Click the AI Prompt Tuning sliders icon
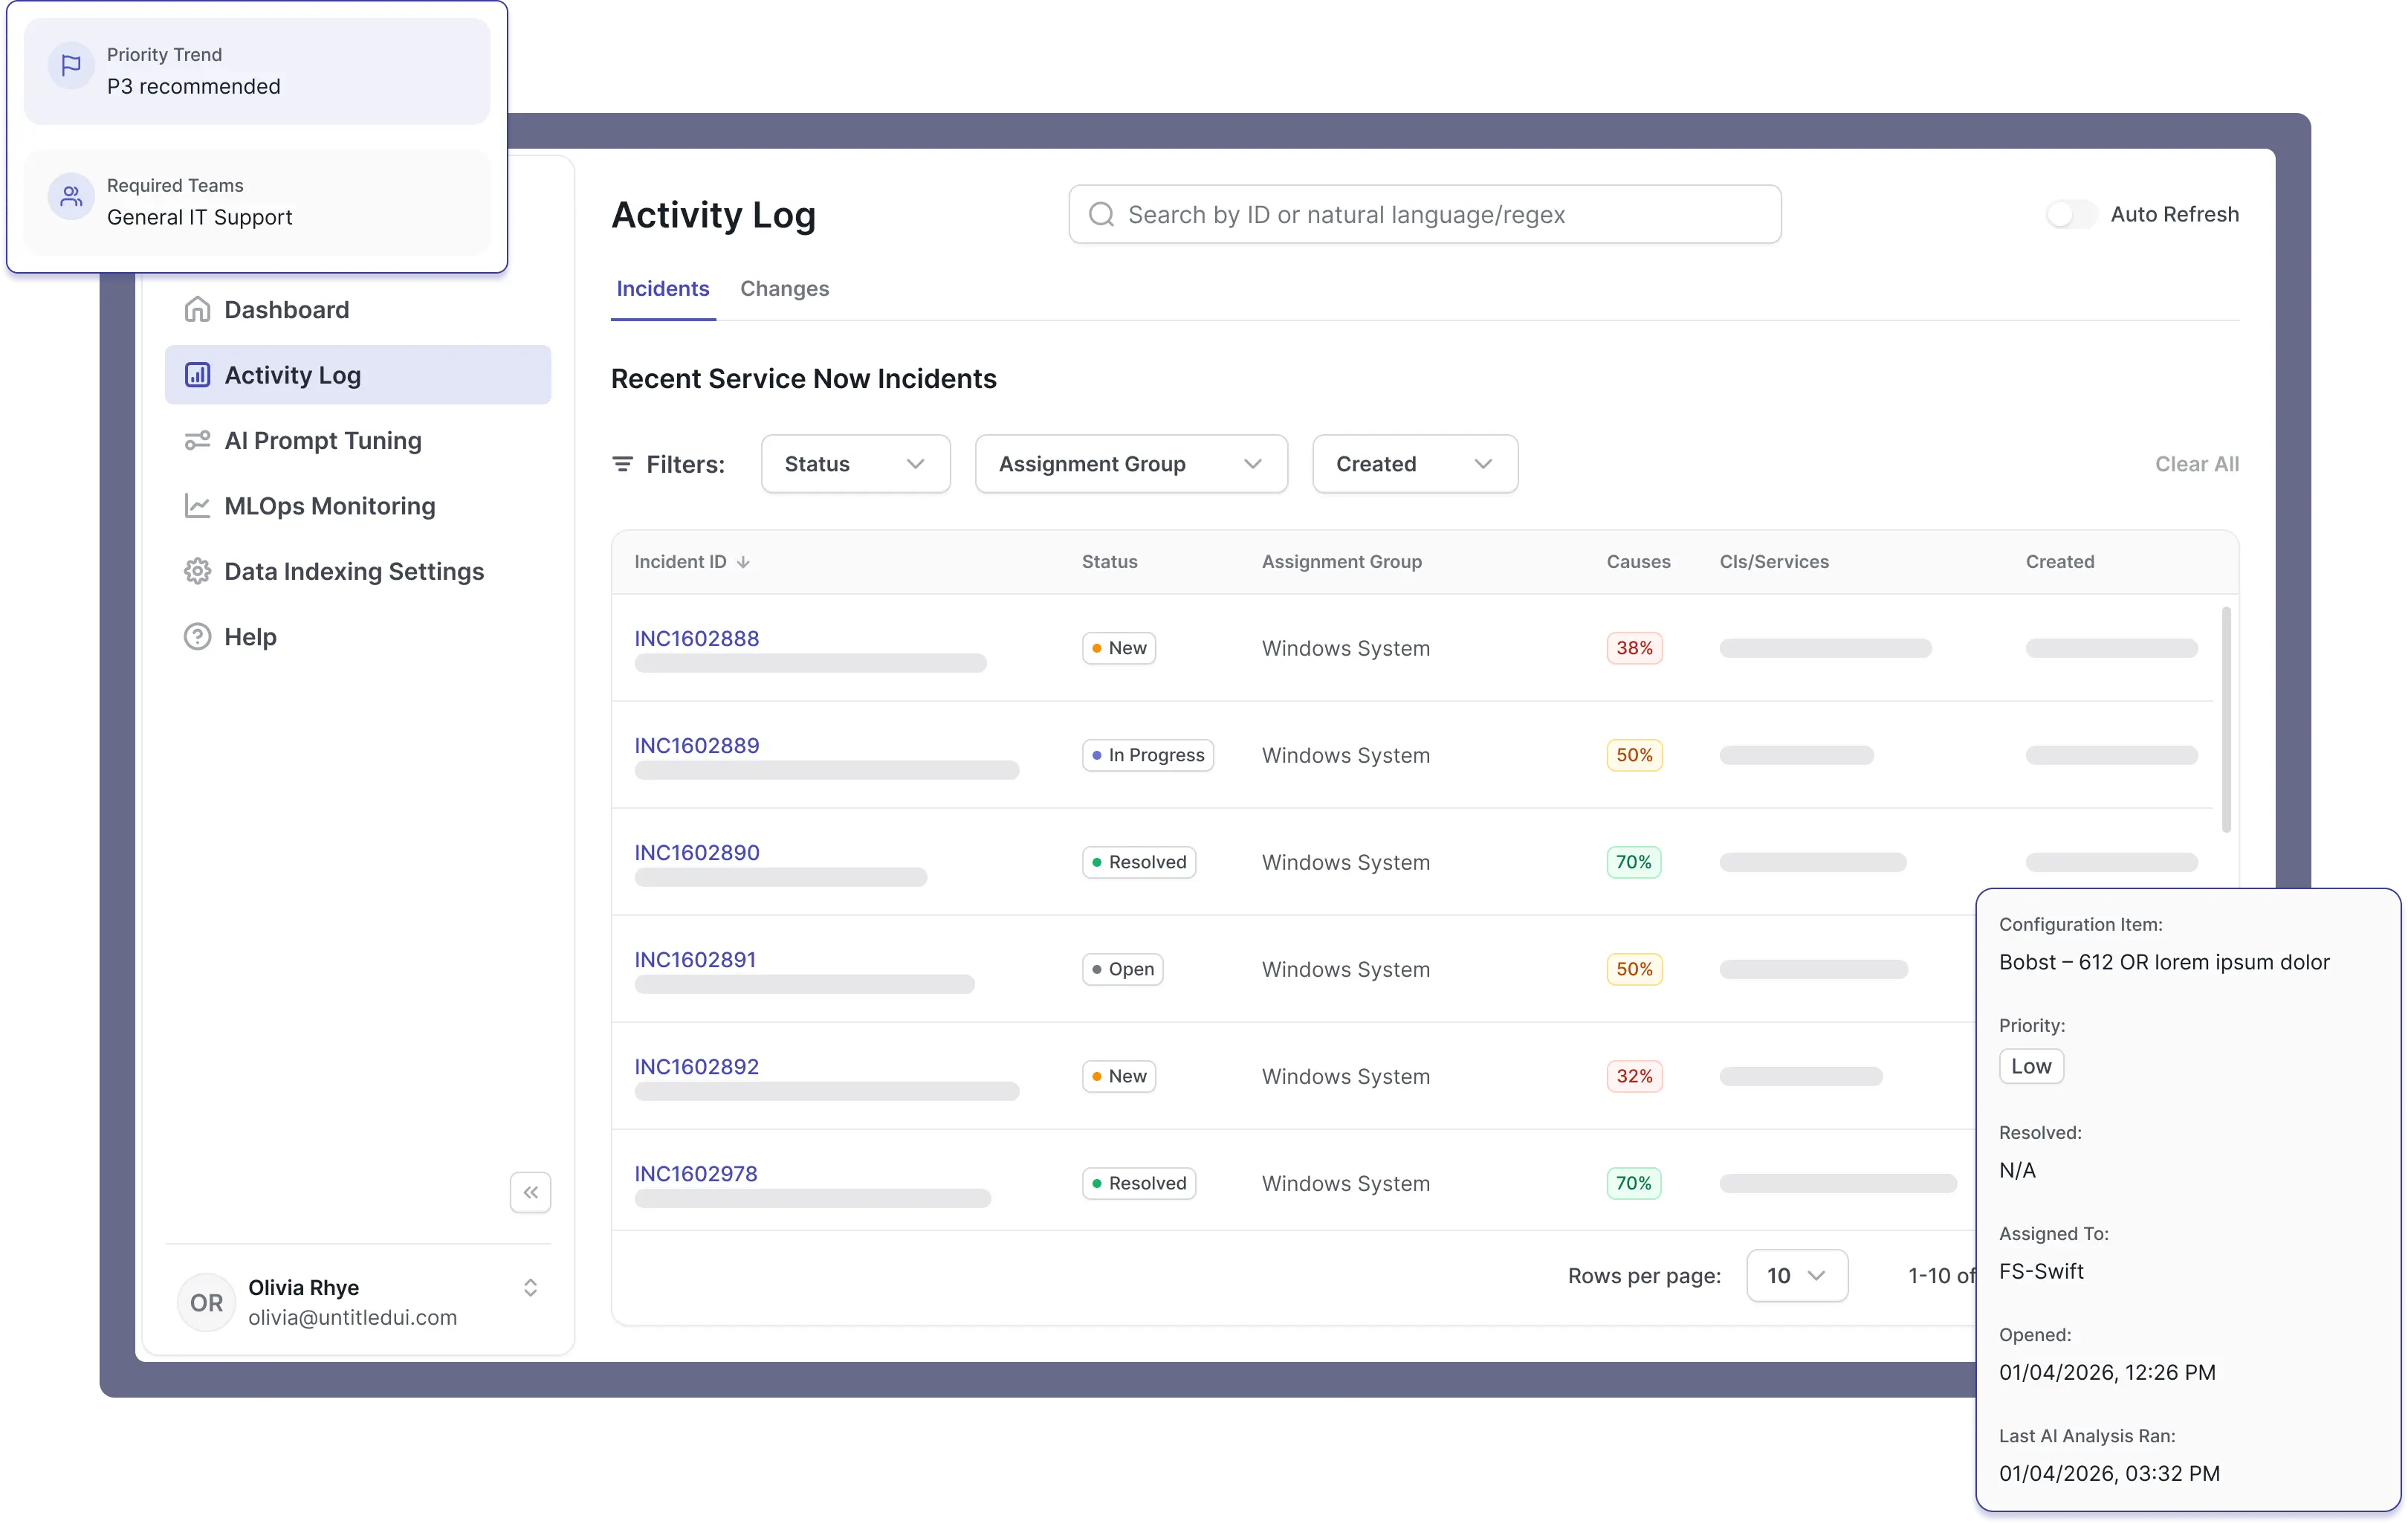The image size is (2408, 1524). pyautogui.click(x=197, y=441)
